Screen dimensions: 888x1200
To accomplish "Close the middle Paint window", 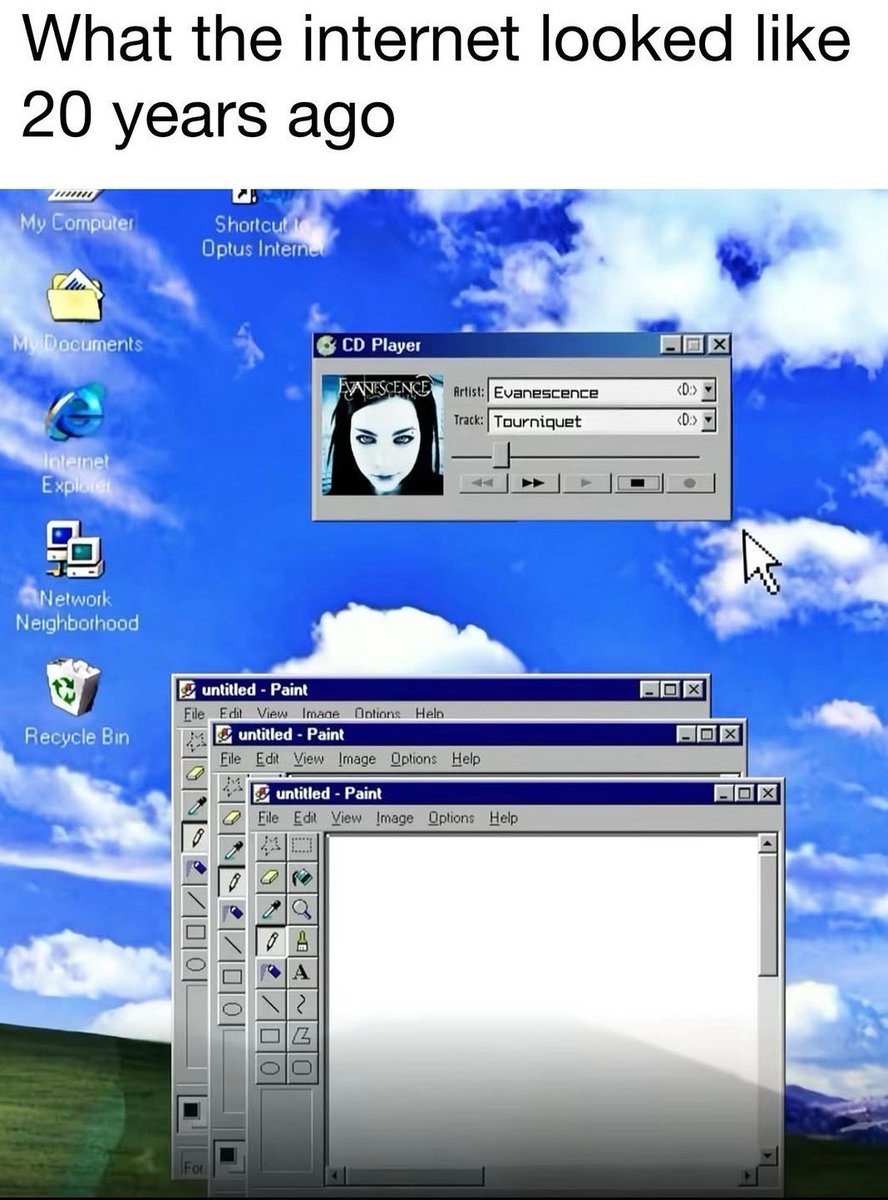I will point(729,735).
